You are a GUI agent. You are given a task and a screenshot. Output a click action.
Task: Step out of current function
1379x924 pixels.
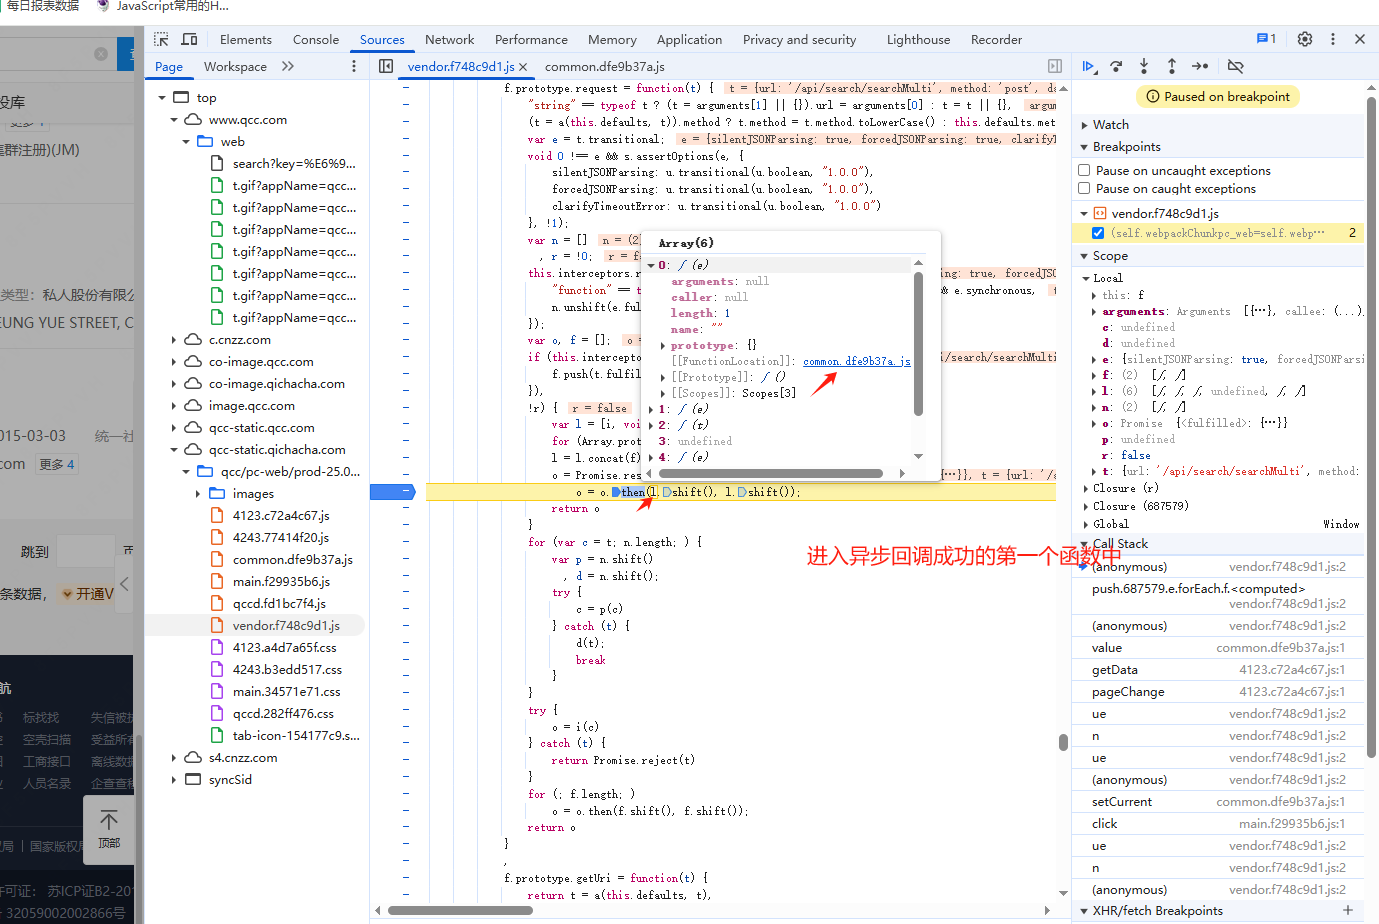tap(1172, 66)
